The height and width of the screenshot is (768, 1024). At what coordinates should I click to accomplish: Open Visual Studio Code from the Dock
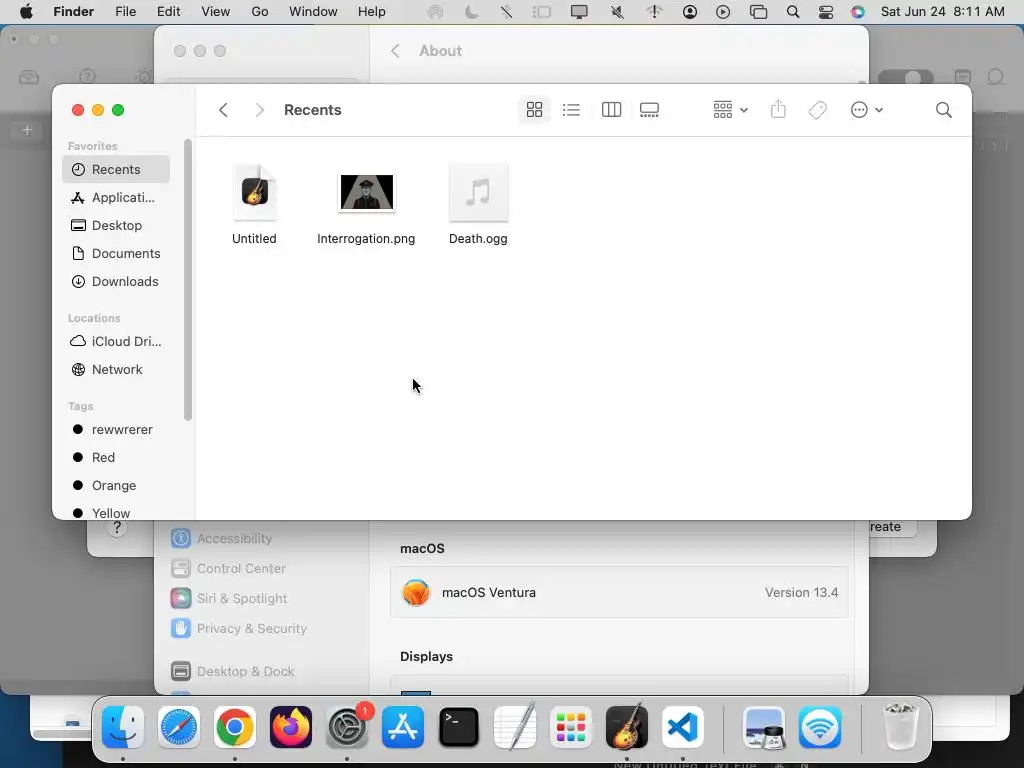tap(682, 727)
